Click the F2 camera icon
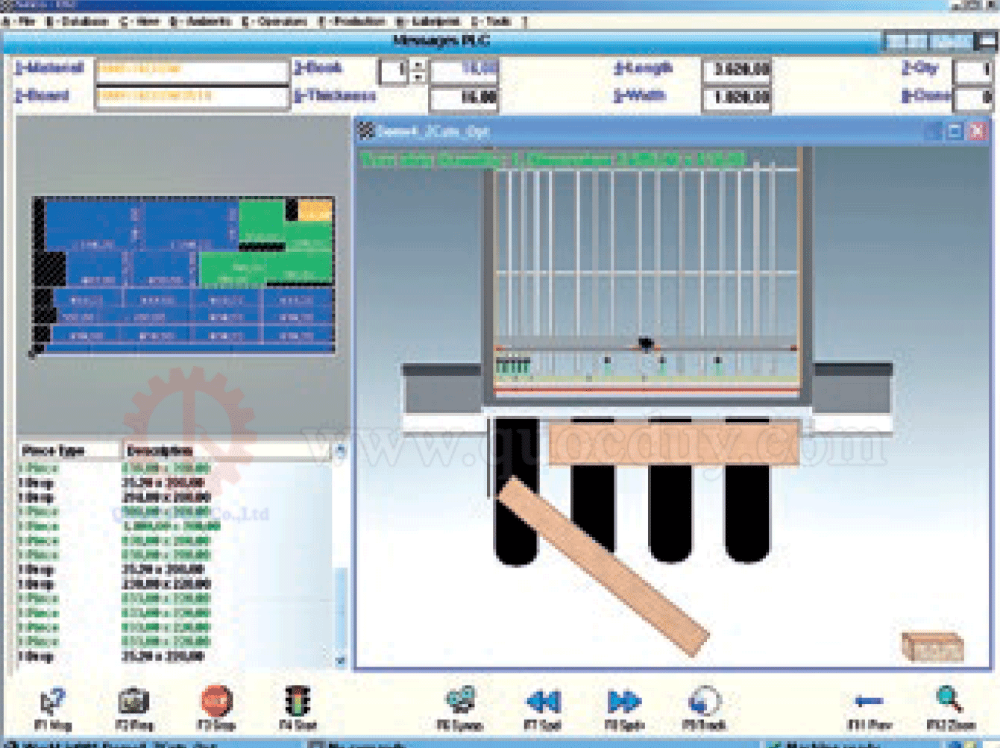Image resolution: width=1000 pixels, height=748 pixels. click(133, 700)
